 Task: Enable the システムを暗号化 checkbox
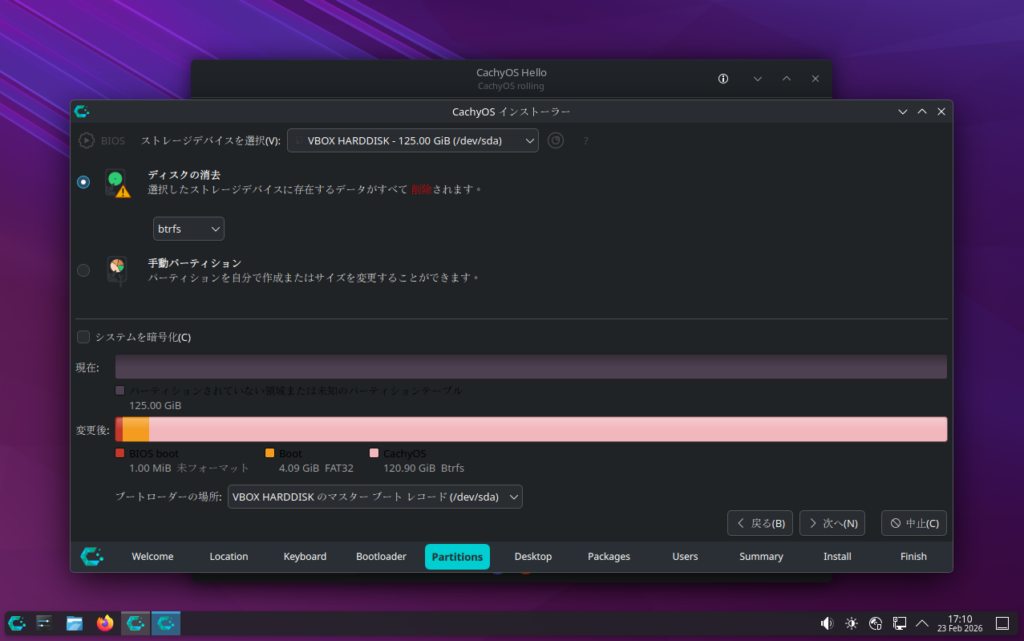pos(84,337)
